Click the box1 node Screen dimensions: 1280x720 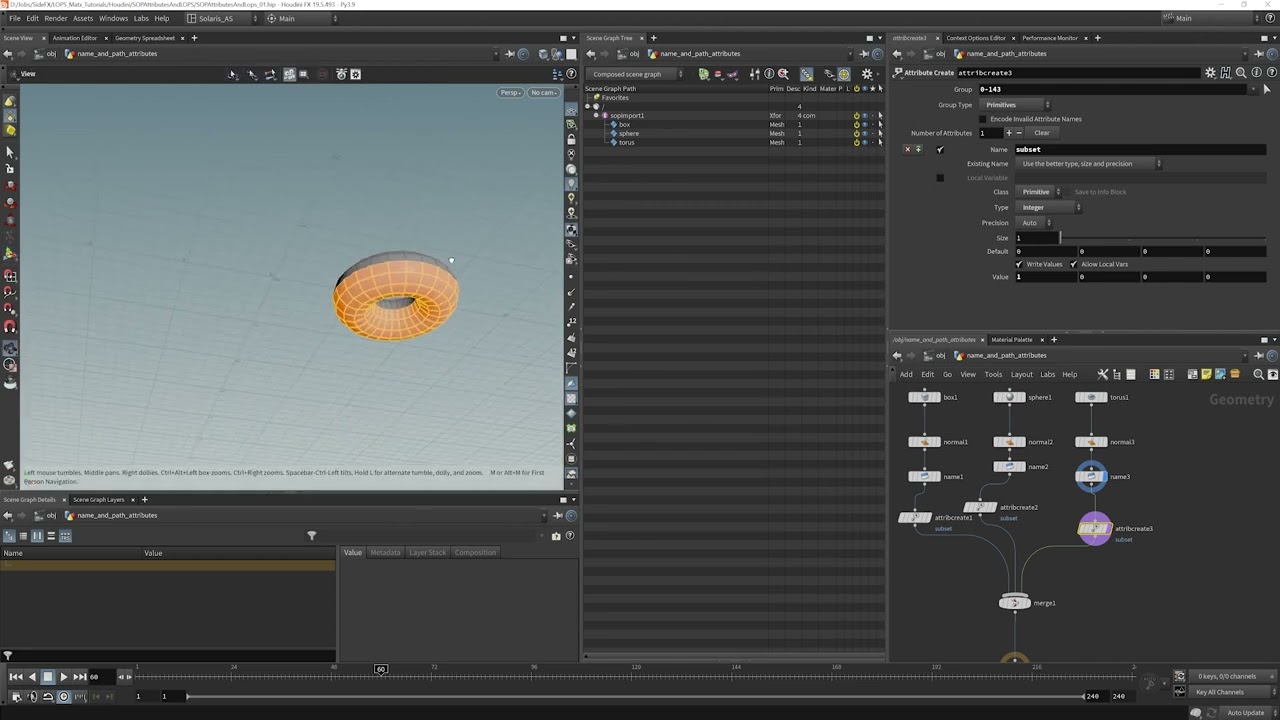[924, 397]
